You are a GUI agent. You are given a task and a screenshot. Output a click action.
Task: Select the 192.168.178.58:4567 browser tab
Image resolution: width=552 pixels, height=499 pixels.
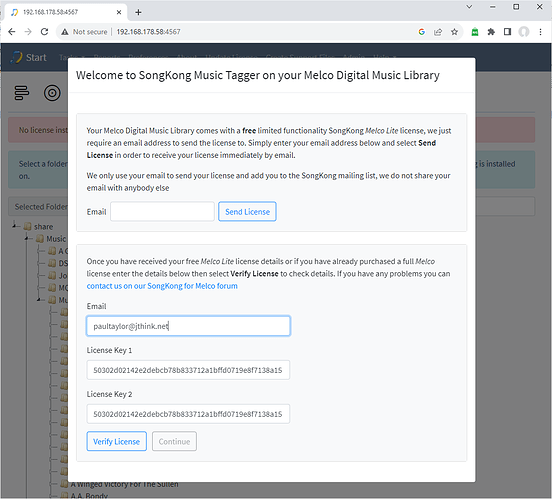click(65, 12)
